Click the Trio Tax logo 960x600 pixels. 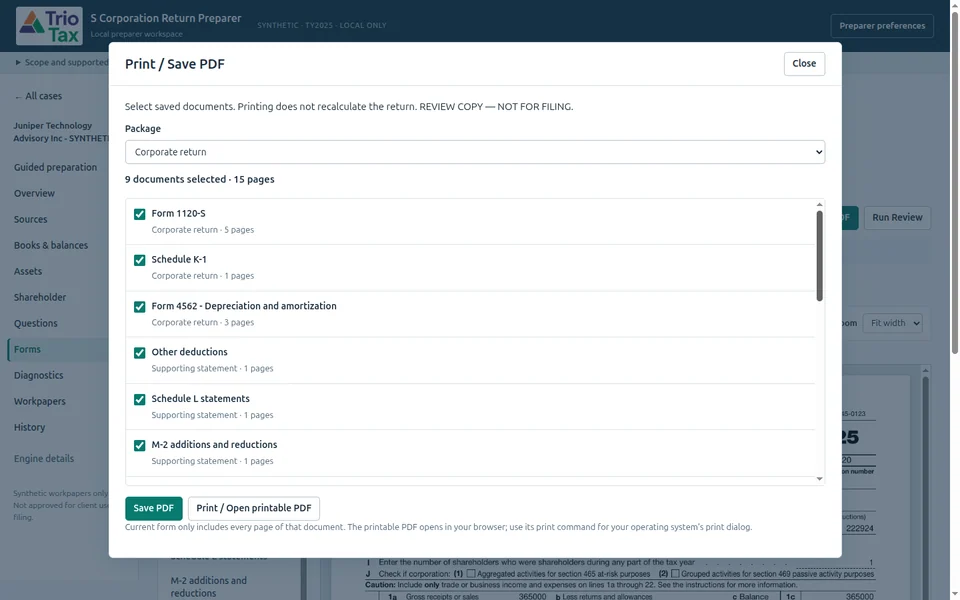49,26
